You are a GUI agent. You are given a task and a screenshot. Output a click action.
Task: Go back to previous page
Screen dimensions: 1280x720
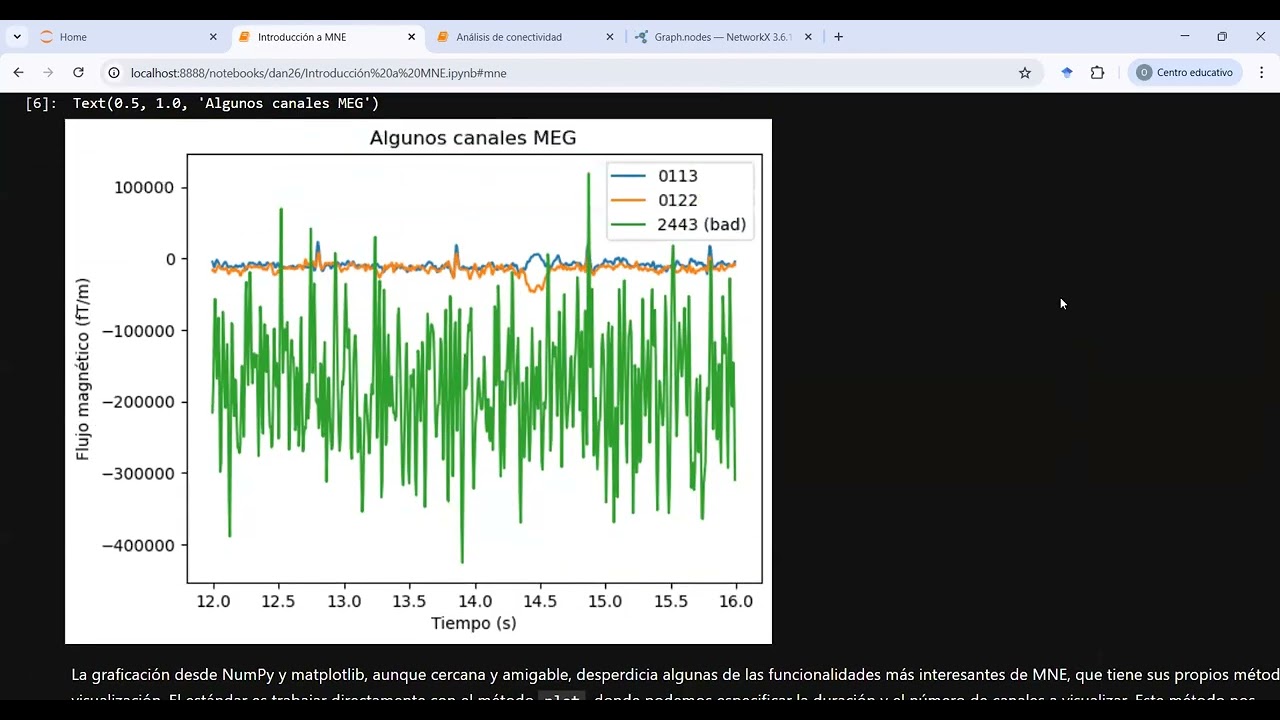18,73
